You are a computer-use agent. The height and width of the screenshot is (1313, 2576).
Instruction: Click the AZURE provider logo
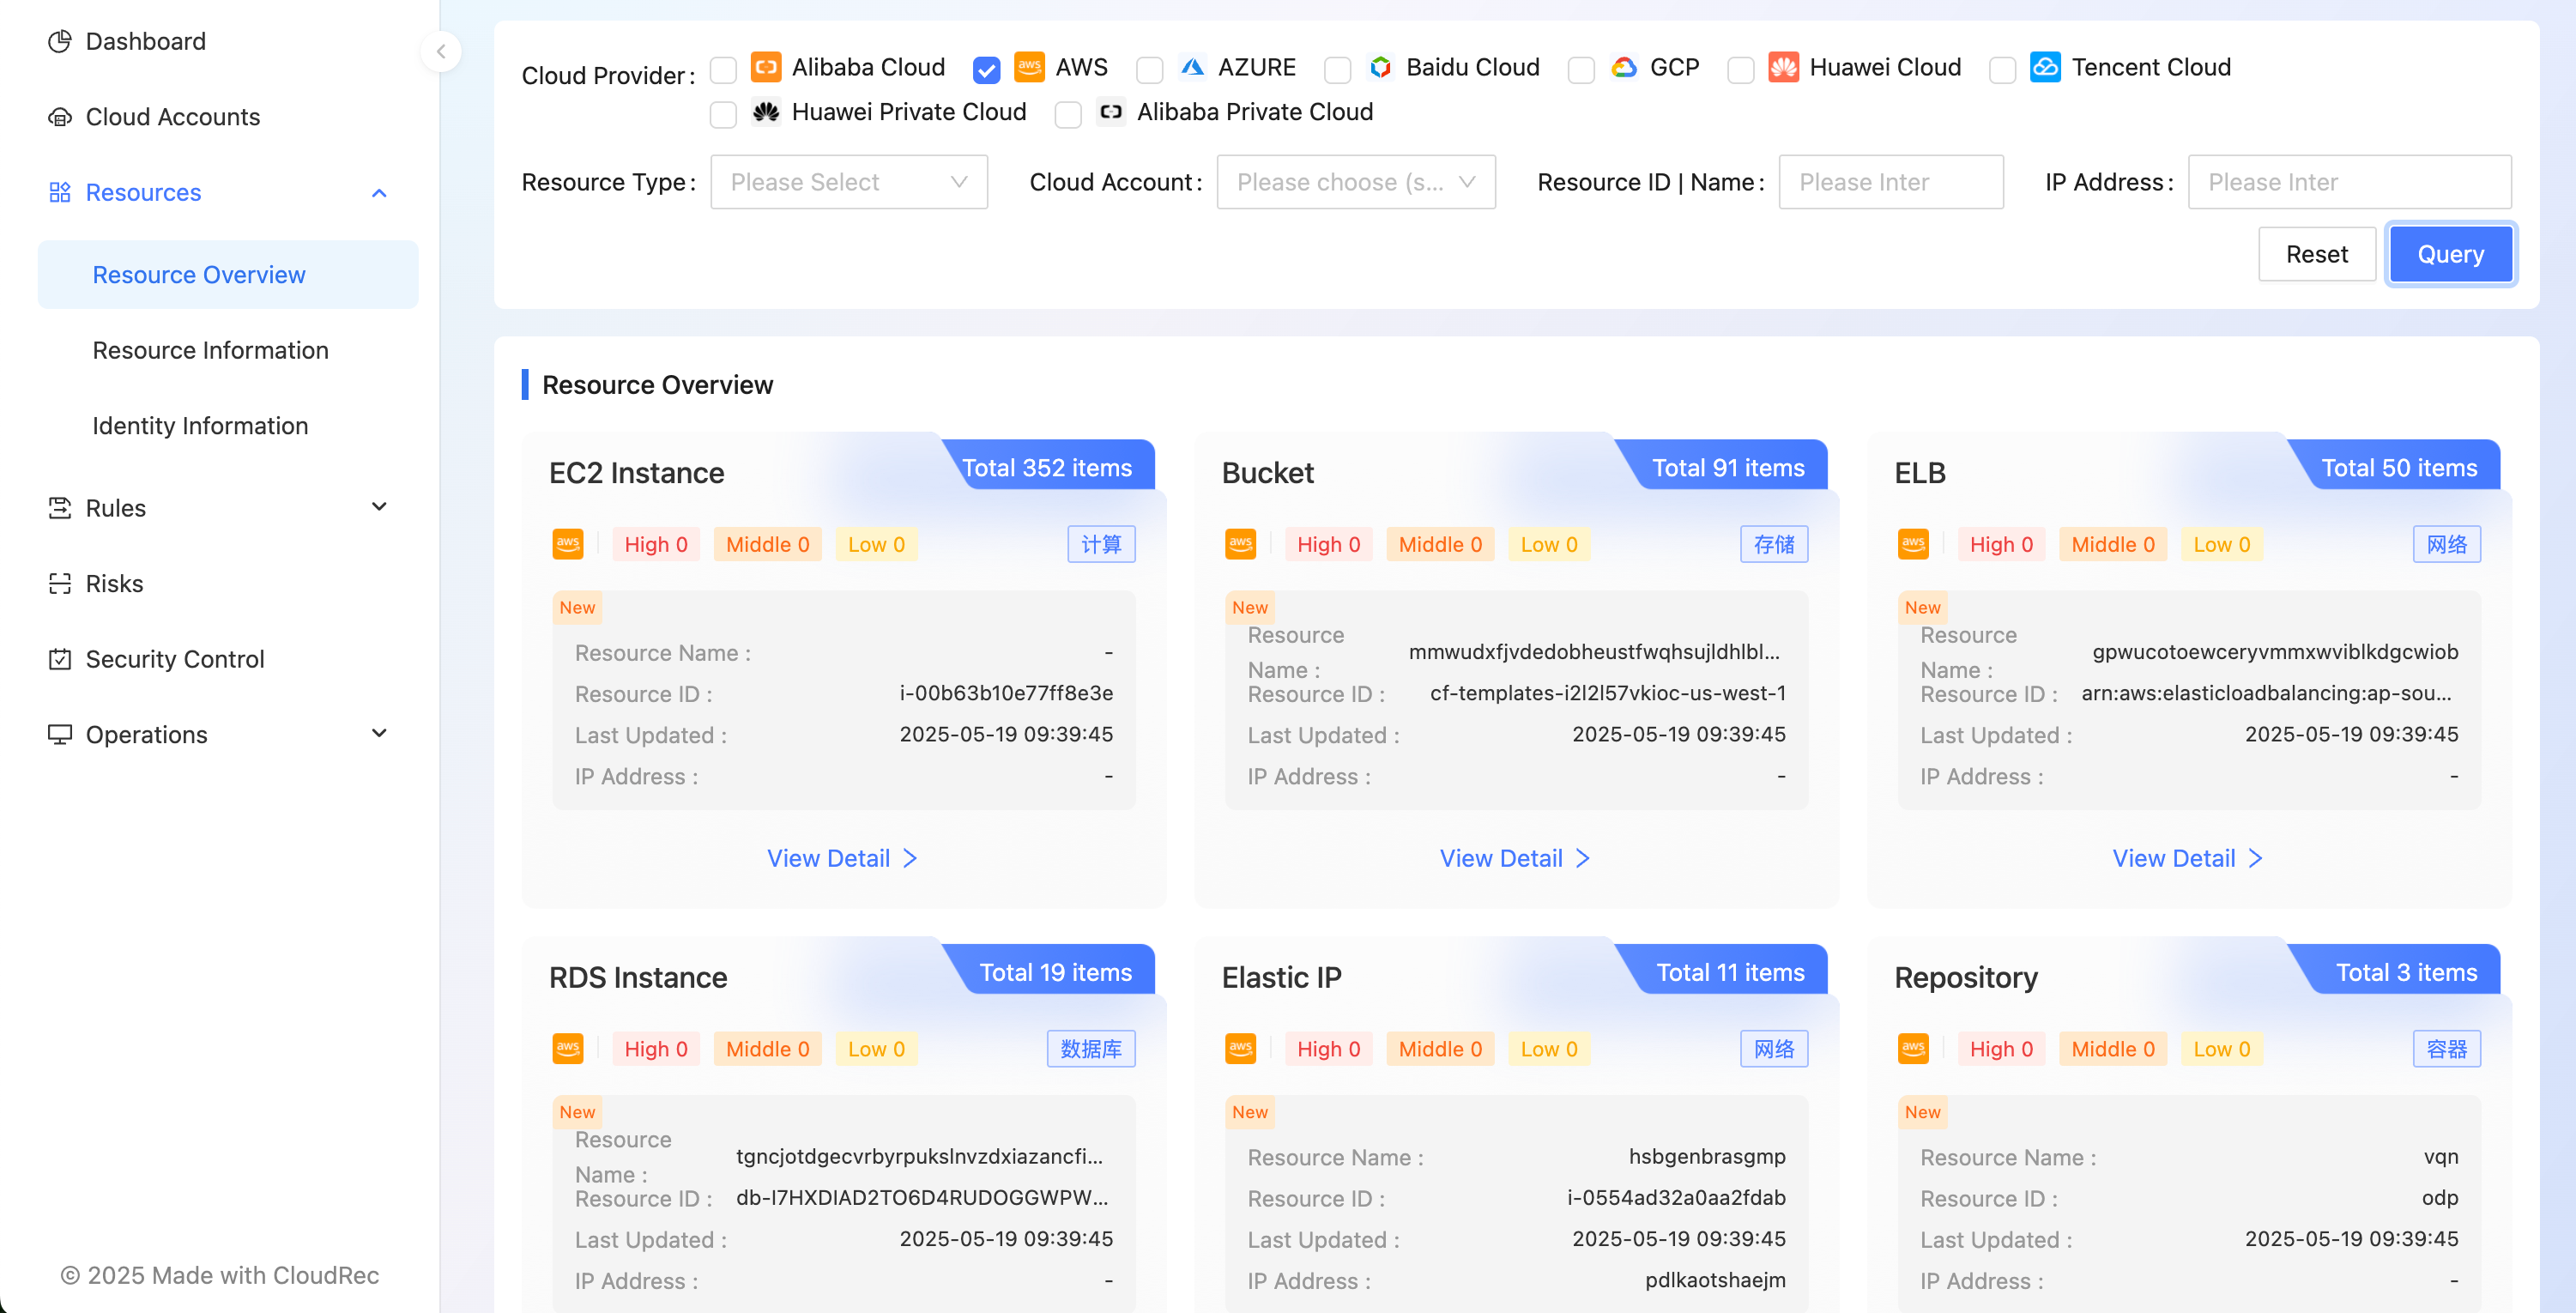click(x=1191, y=66)
